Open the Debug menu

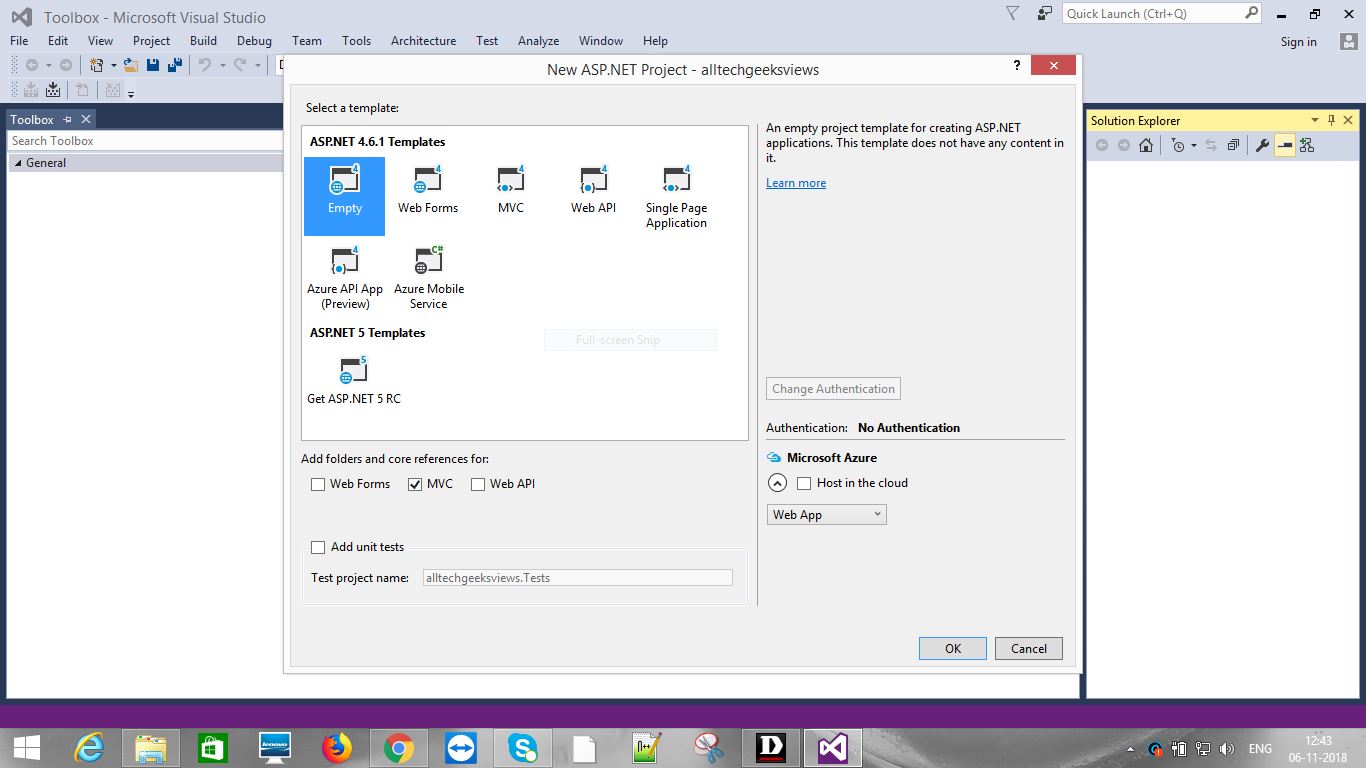click(x=254, y=41)
